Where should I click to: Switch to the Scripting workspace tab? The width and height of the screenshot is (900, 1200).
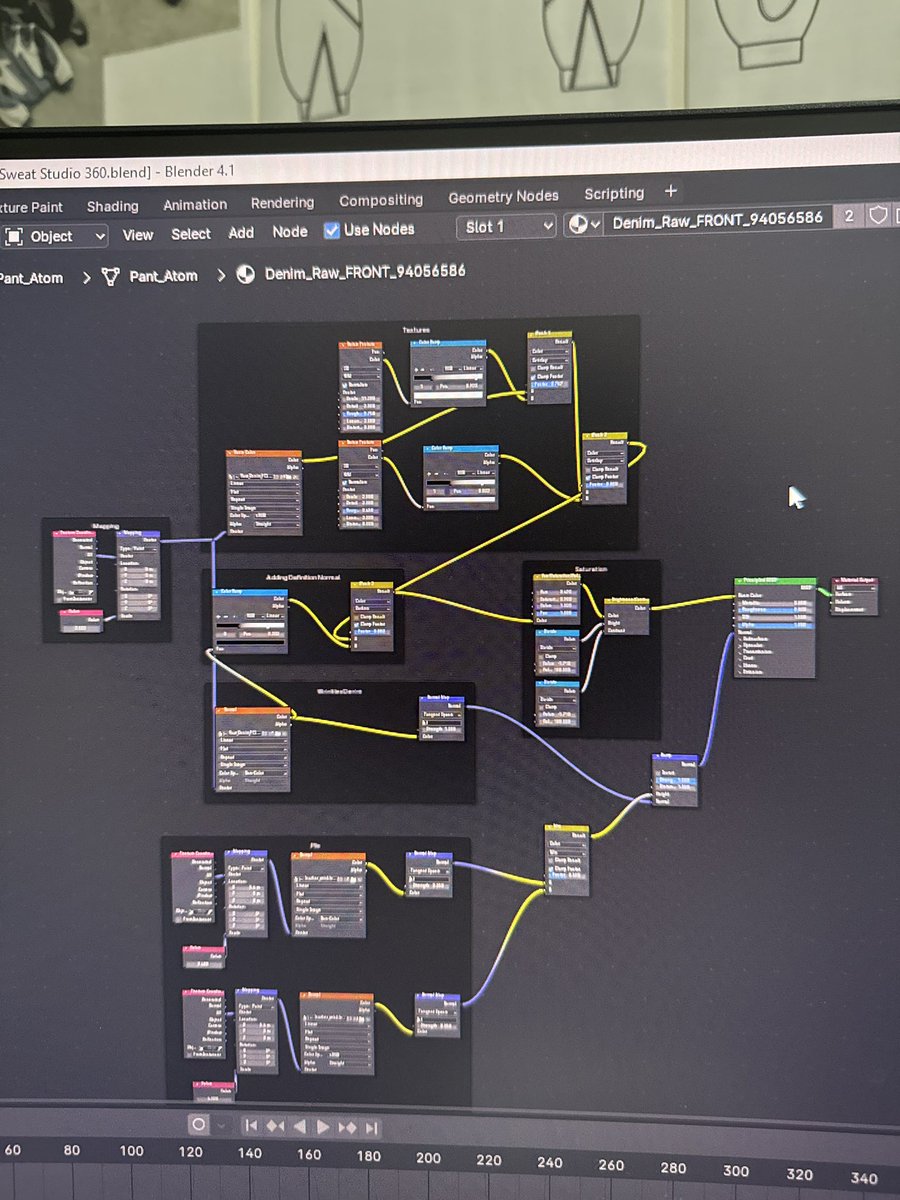point(614,194)
